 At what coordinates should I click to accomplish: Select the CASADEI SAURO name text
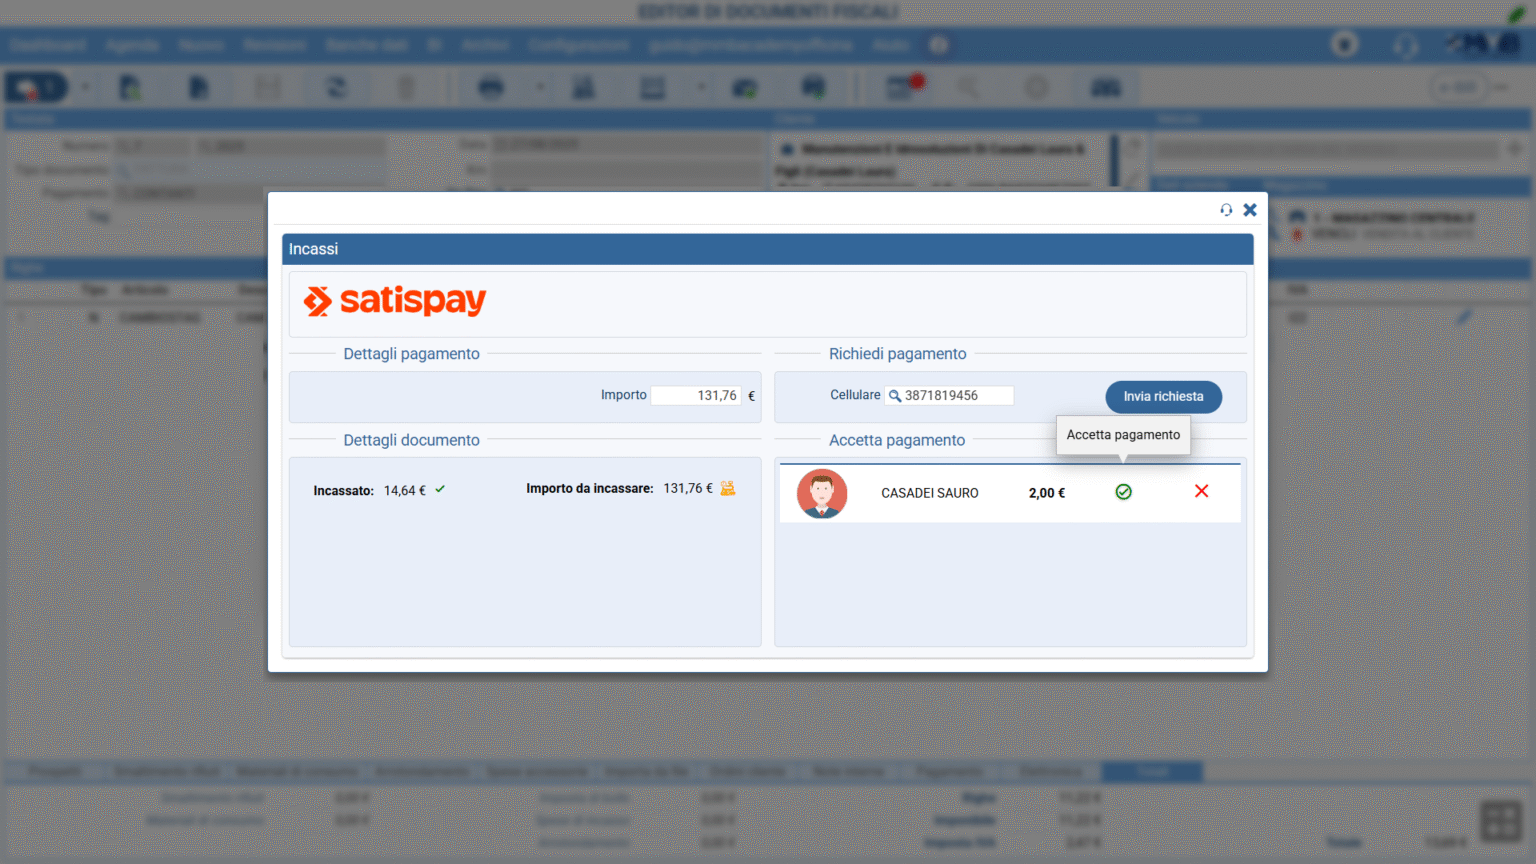[x=929, y=493]
